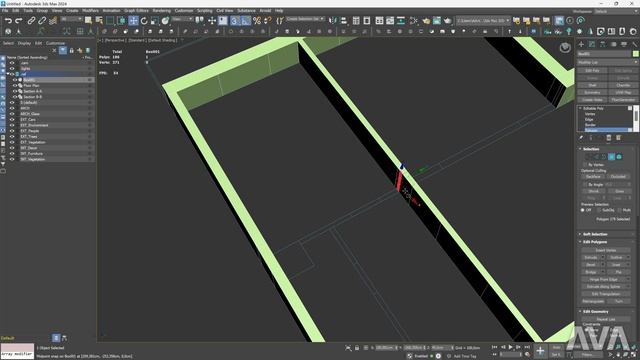The width and height of the screenshot is (640, 360).
Task: Open the Modify tab in Command Panel
Action: (x=592, y=44)
